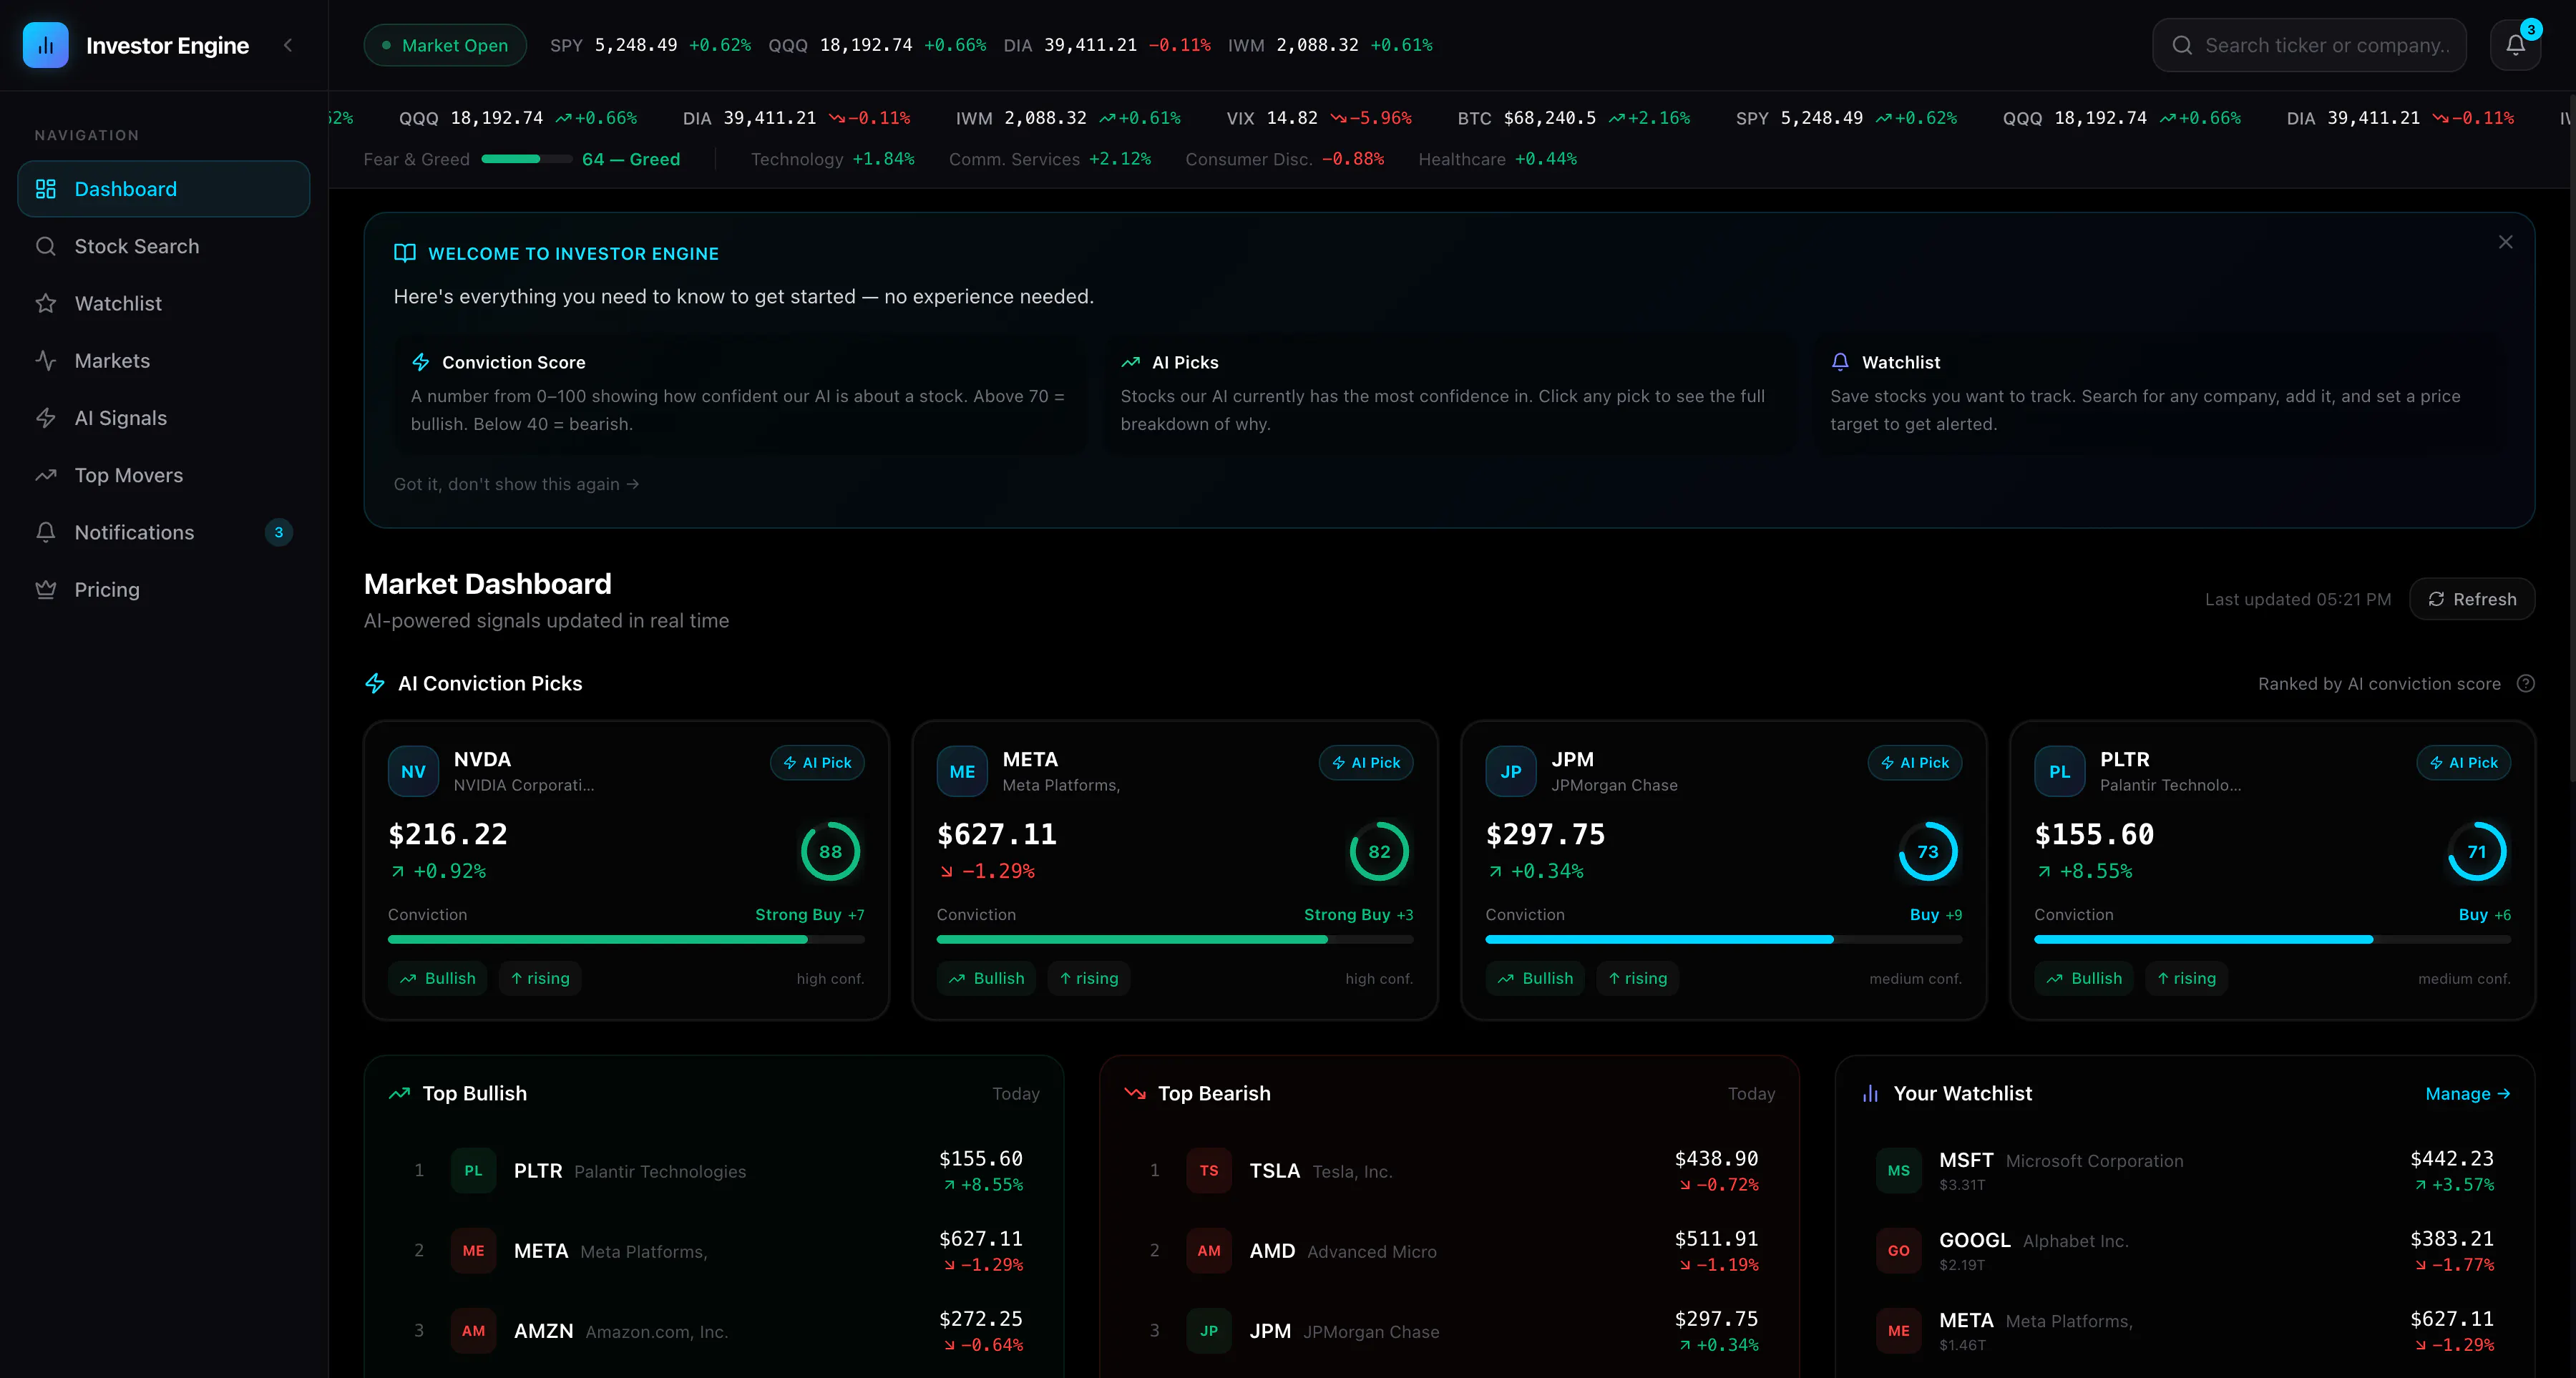Collapse the sidebar with the chevron
The height and width of the screenshot is (1378, 2576).
pos(288,45)
